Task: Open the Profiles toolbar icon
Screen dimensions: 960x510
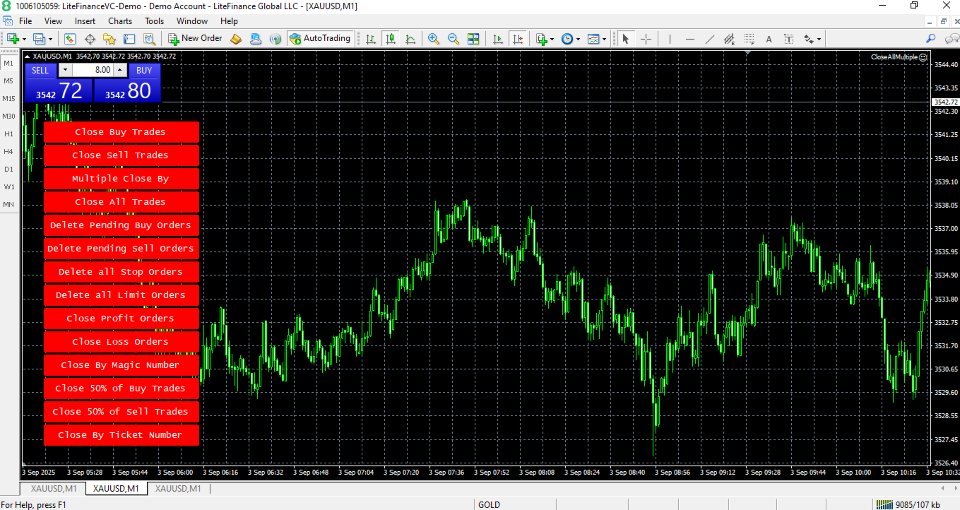Action: click(39, 39)
